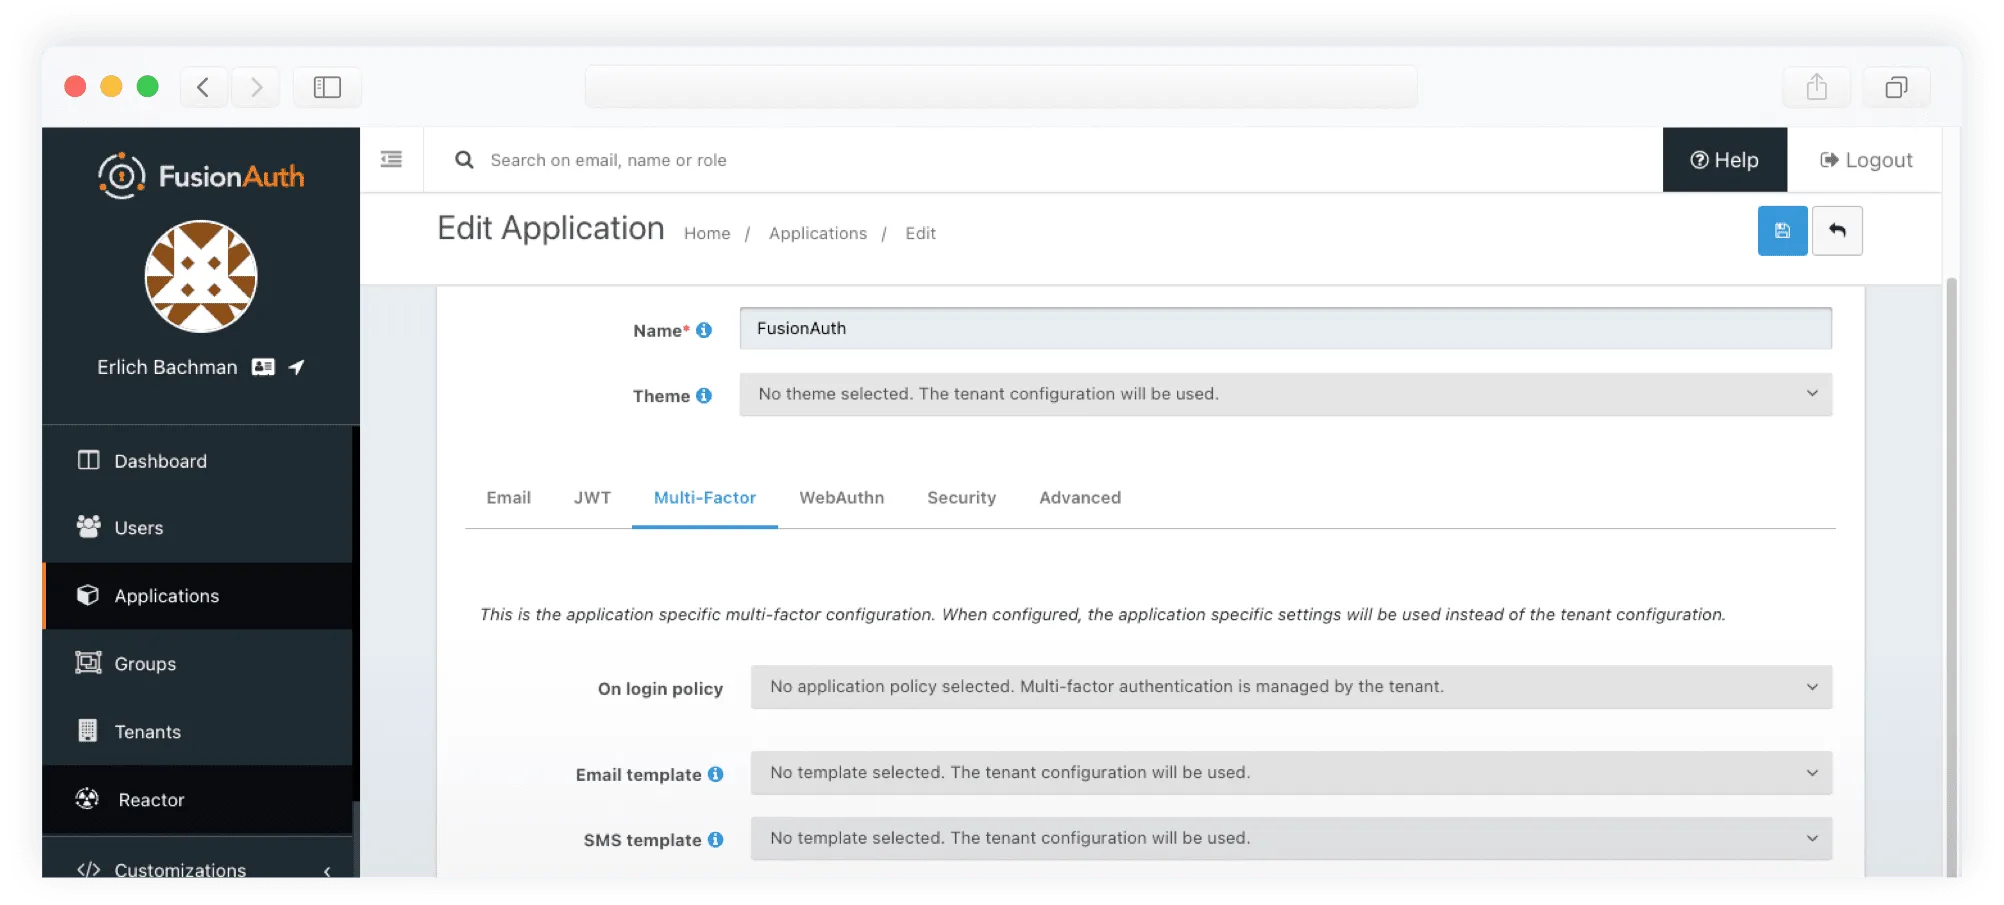Follow the Home breadcrumb link

pyautogui.click(x=707, y=233)
